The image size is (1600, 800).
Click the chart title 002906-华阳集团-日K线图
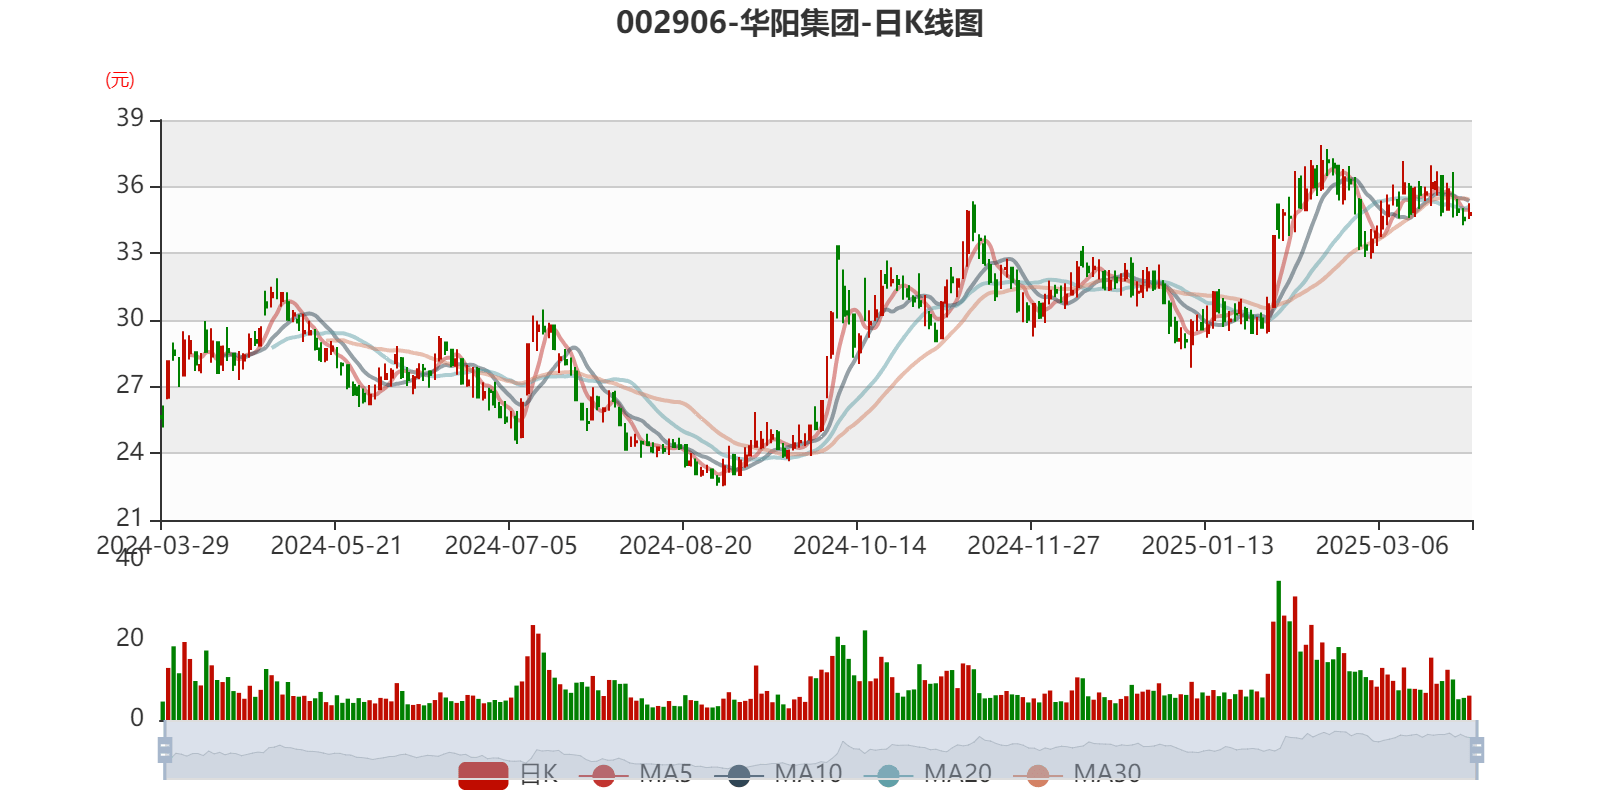point(800,22)
